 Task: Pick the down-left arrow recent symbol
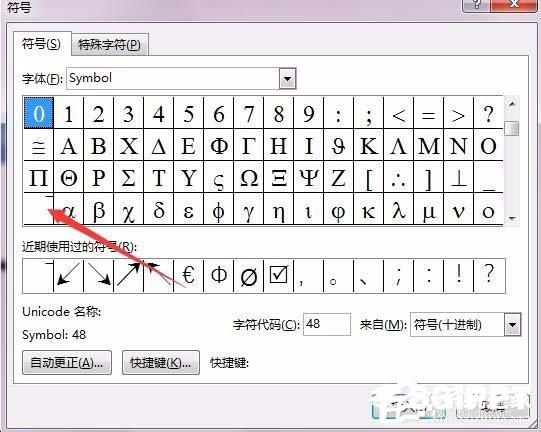coord(68,276)
